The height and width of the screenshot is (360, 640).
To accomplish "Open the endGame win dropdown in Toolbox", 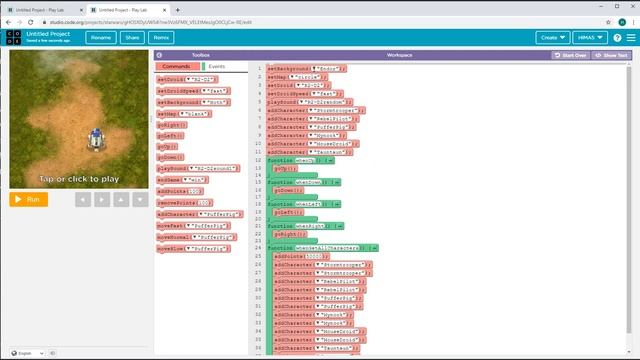I will 194,180.
